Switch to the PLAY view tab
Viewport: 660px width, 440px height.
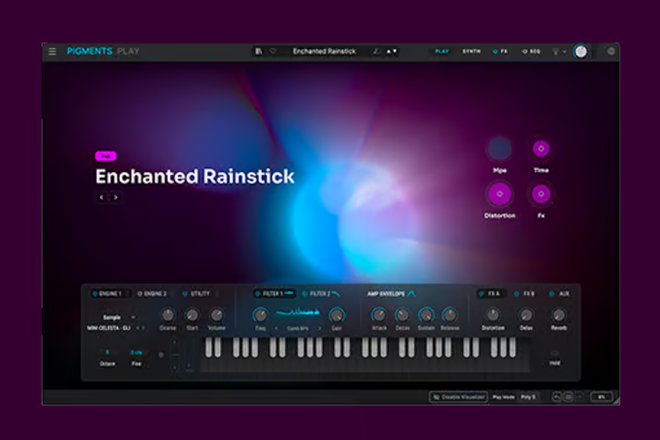tap(442, 51)
